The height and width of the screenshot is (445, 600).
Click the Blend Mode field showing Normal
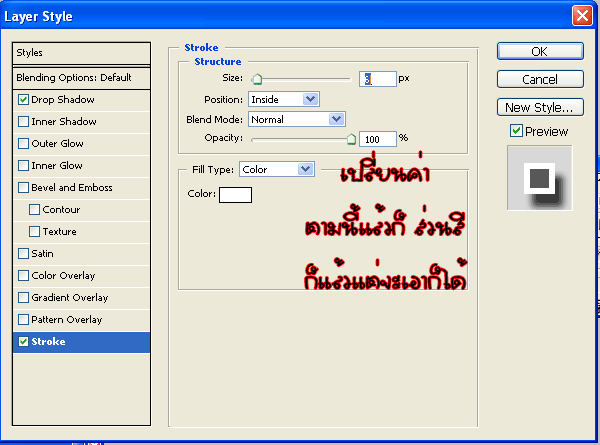[297, 119]
